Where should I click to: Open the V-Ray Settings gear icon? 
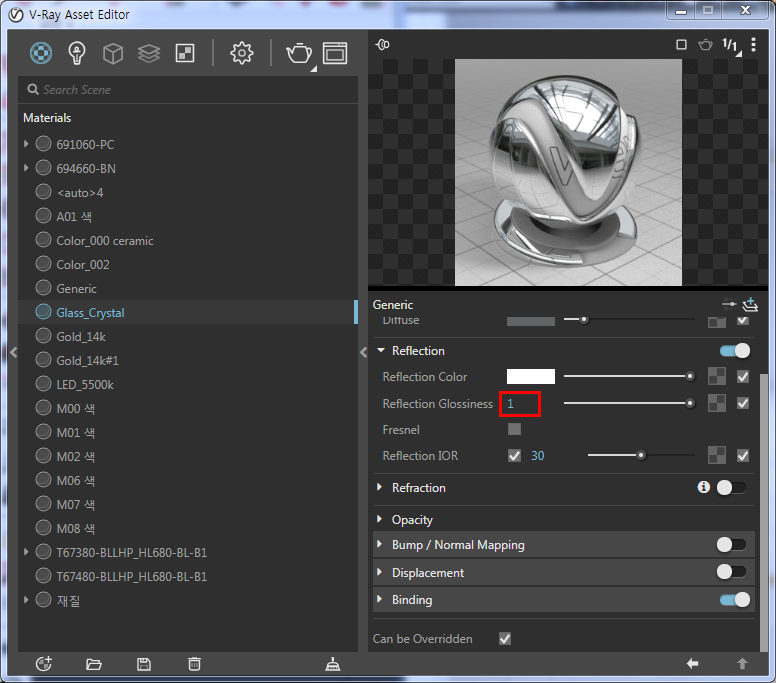(242, 53)
